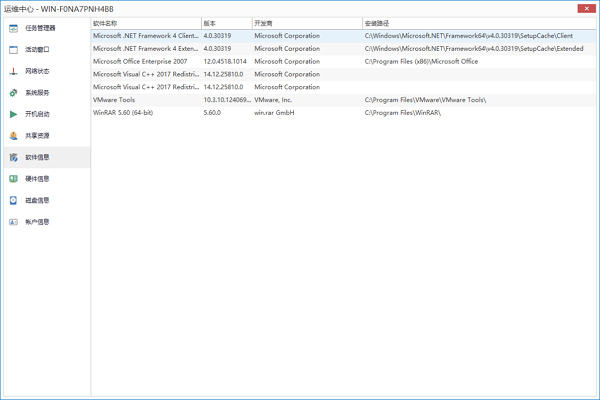
Task: Click the win.rar GmbH developer cell
Action: [274, 113]
